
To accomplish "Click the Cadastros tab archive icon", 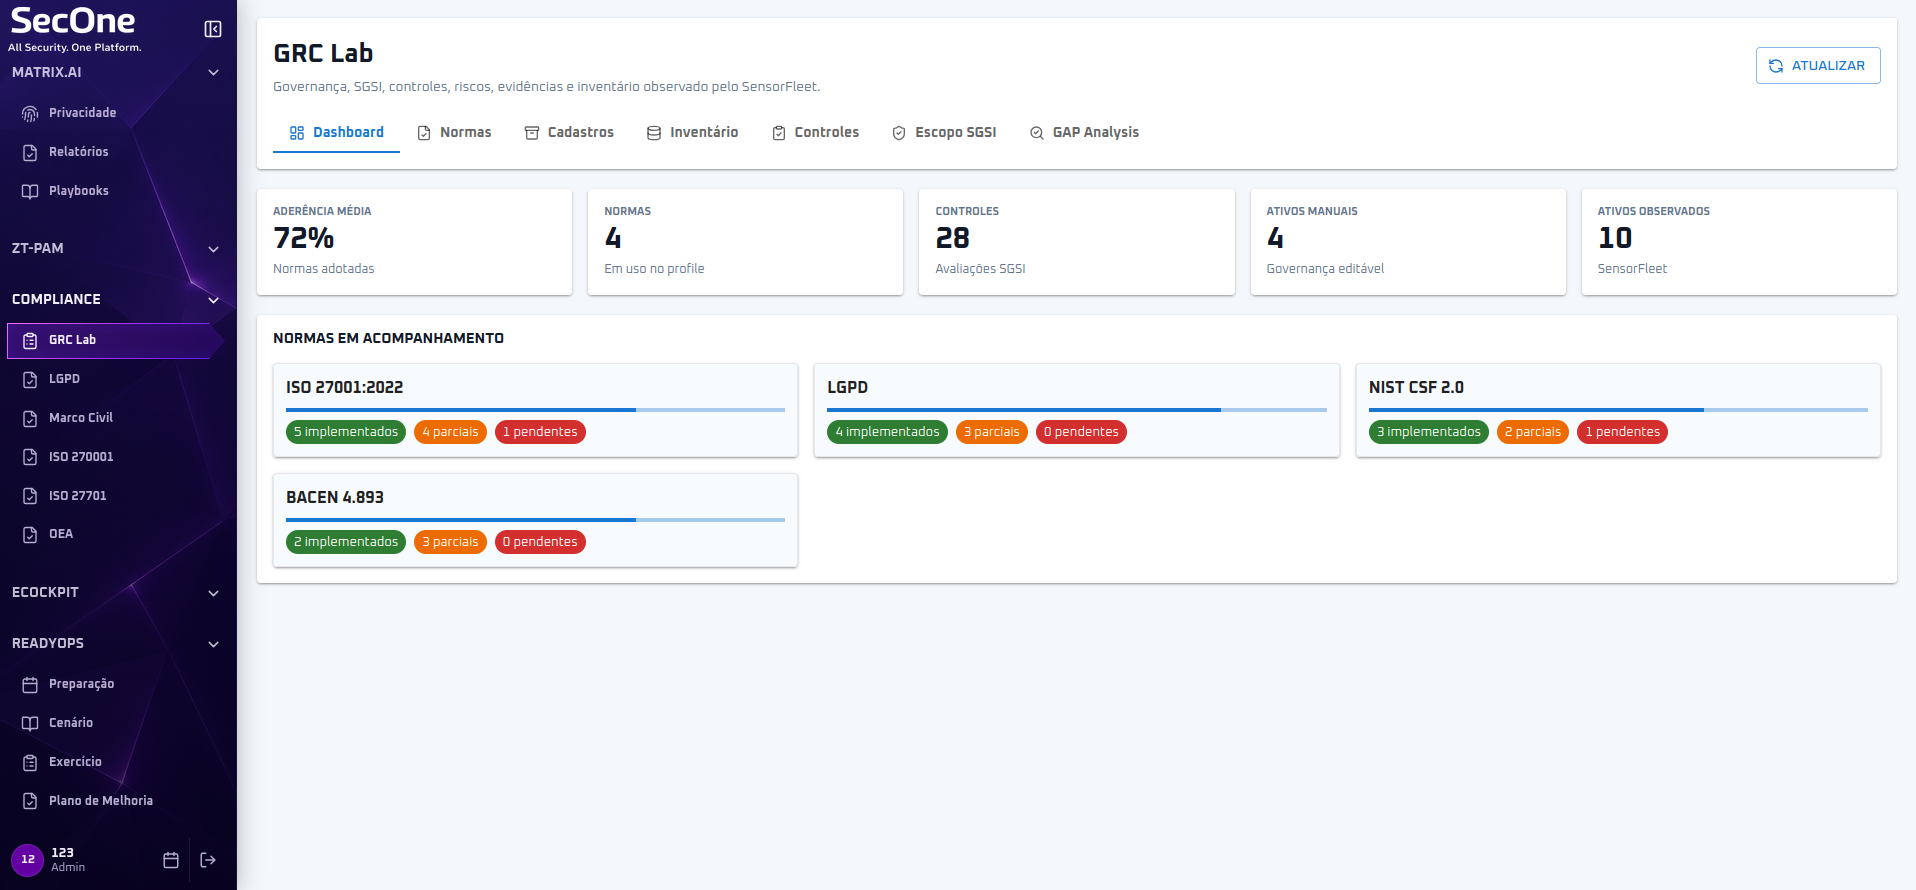I will [x=532, y=133].
